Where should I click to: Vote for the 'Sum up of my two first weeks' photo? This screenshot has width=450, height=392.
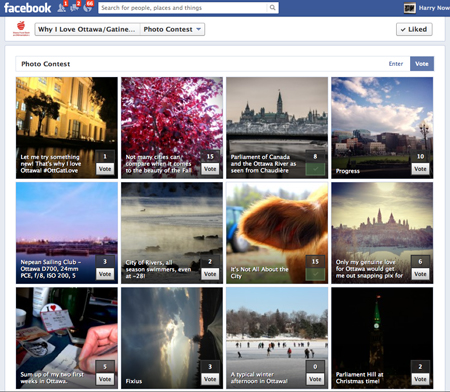(105, 379)
